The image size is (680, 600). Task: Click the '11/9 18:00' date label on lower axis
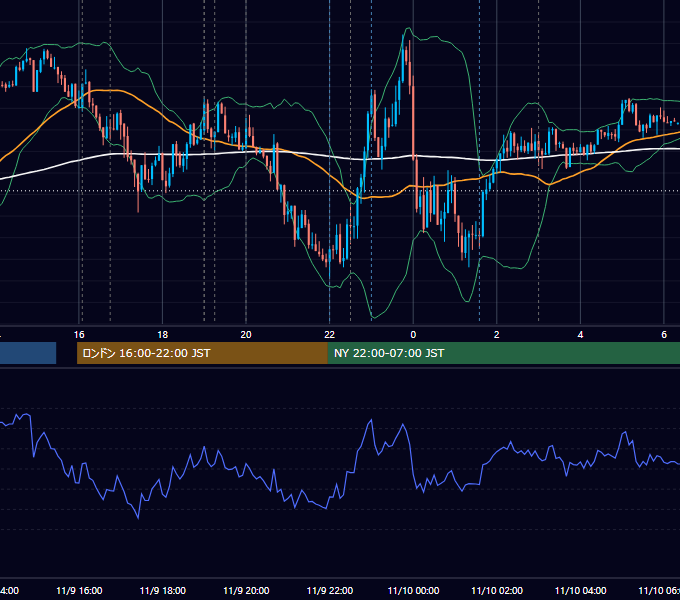(x=163, y=591)
